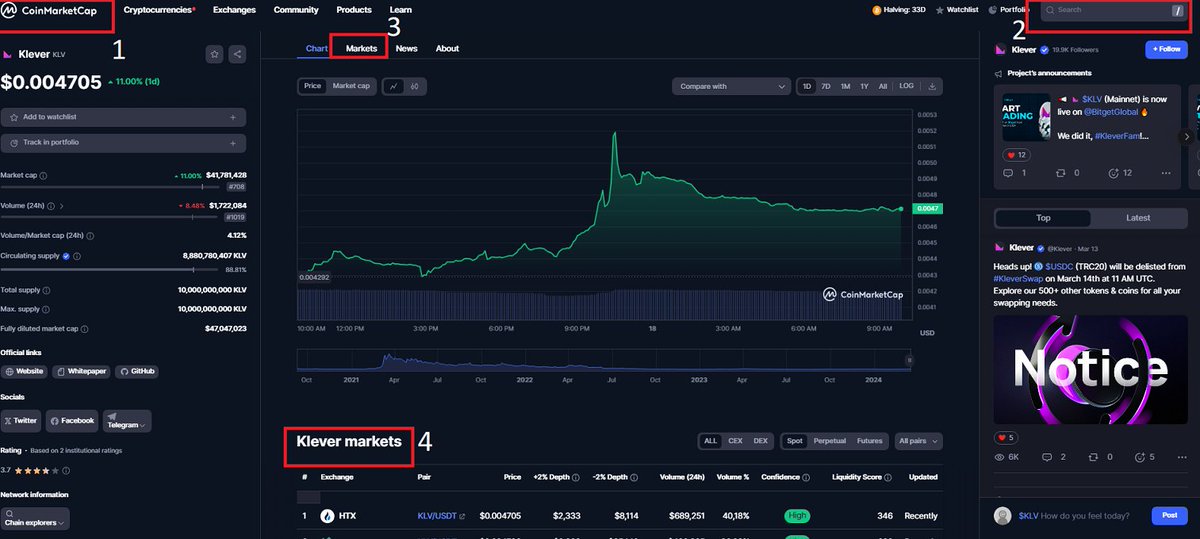Open the Whitepaper link

(x=82, y=371)
